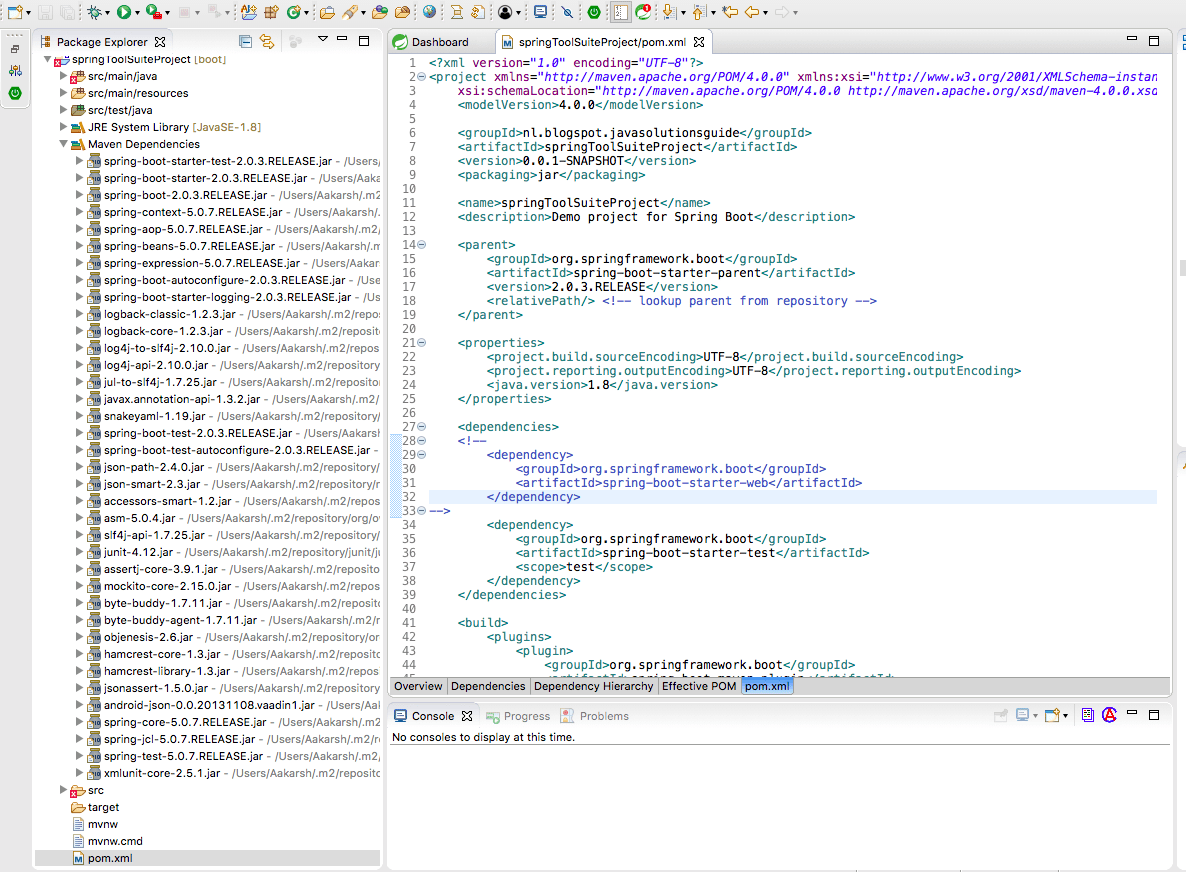Toggle the highlighted editor mode toolbar button
Screen dimensions: 1186x872
[620, 12]
